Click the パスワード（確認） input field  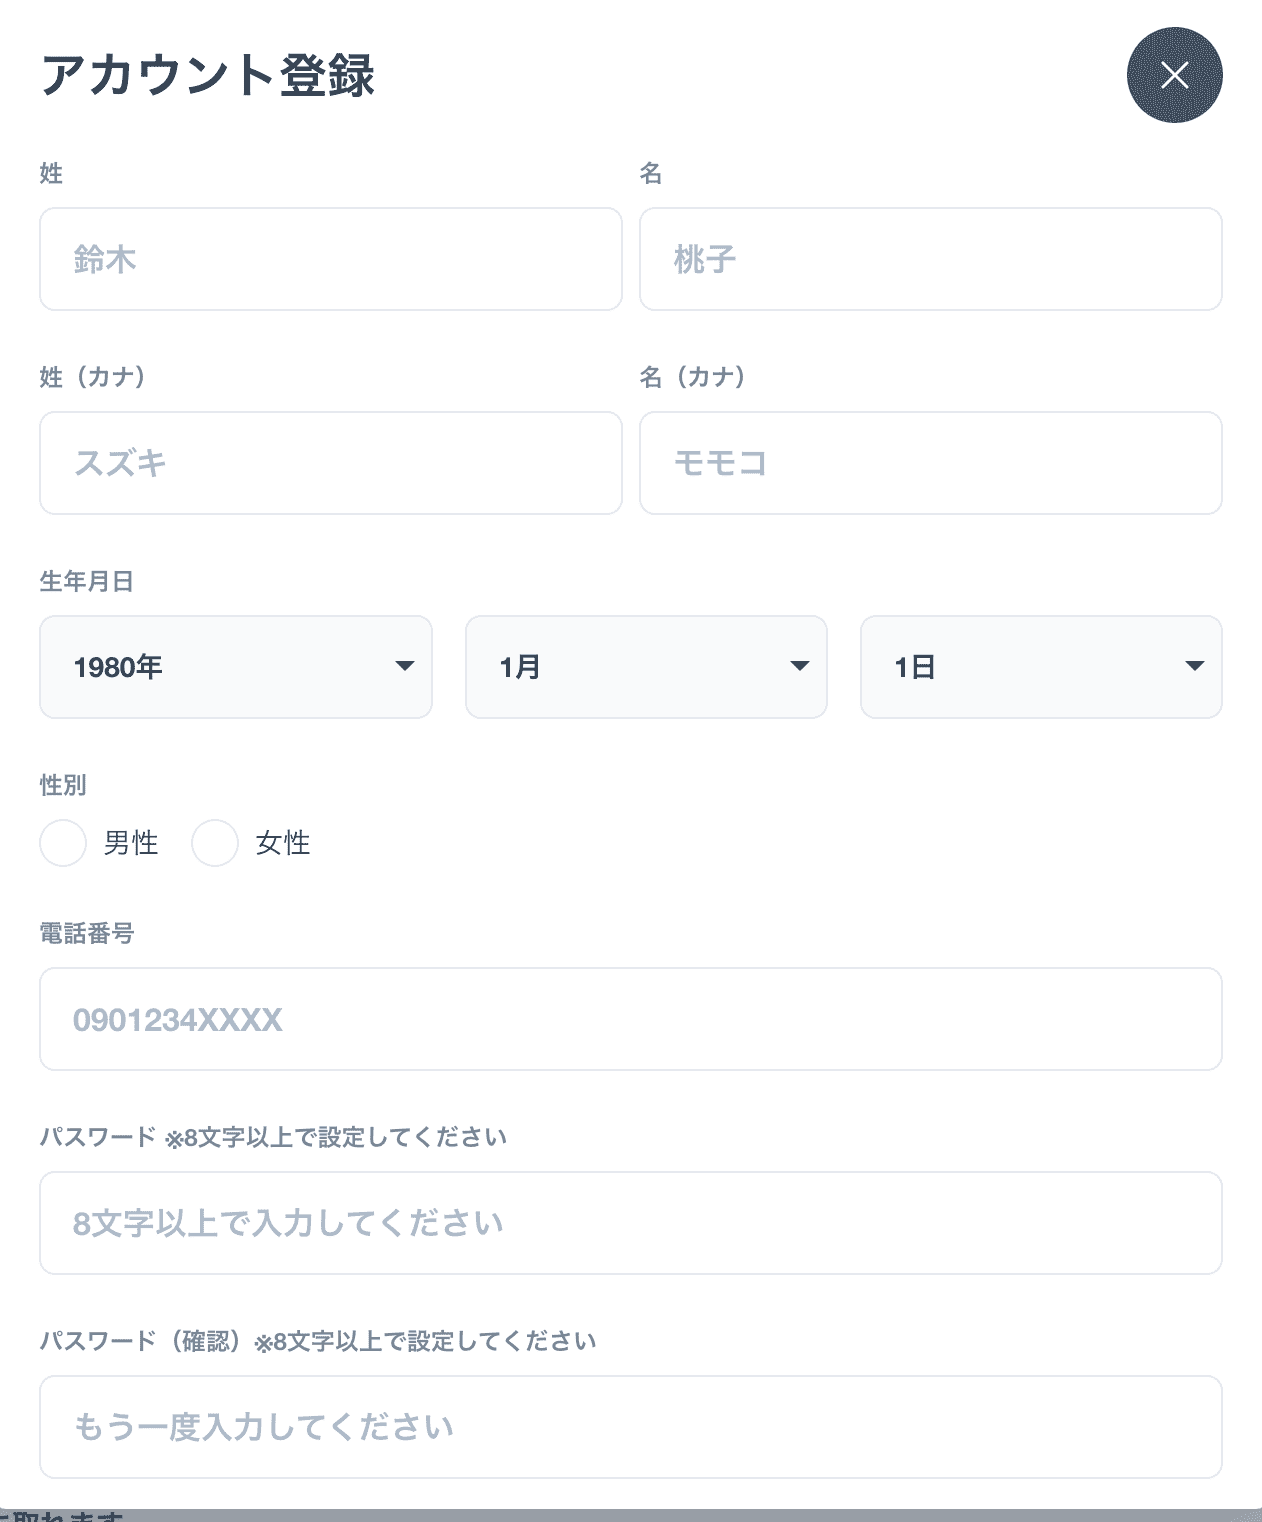pyautogui.click(x=631, y=1427)
